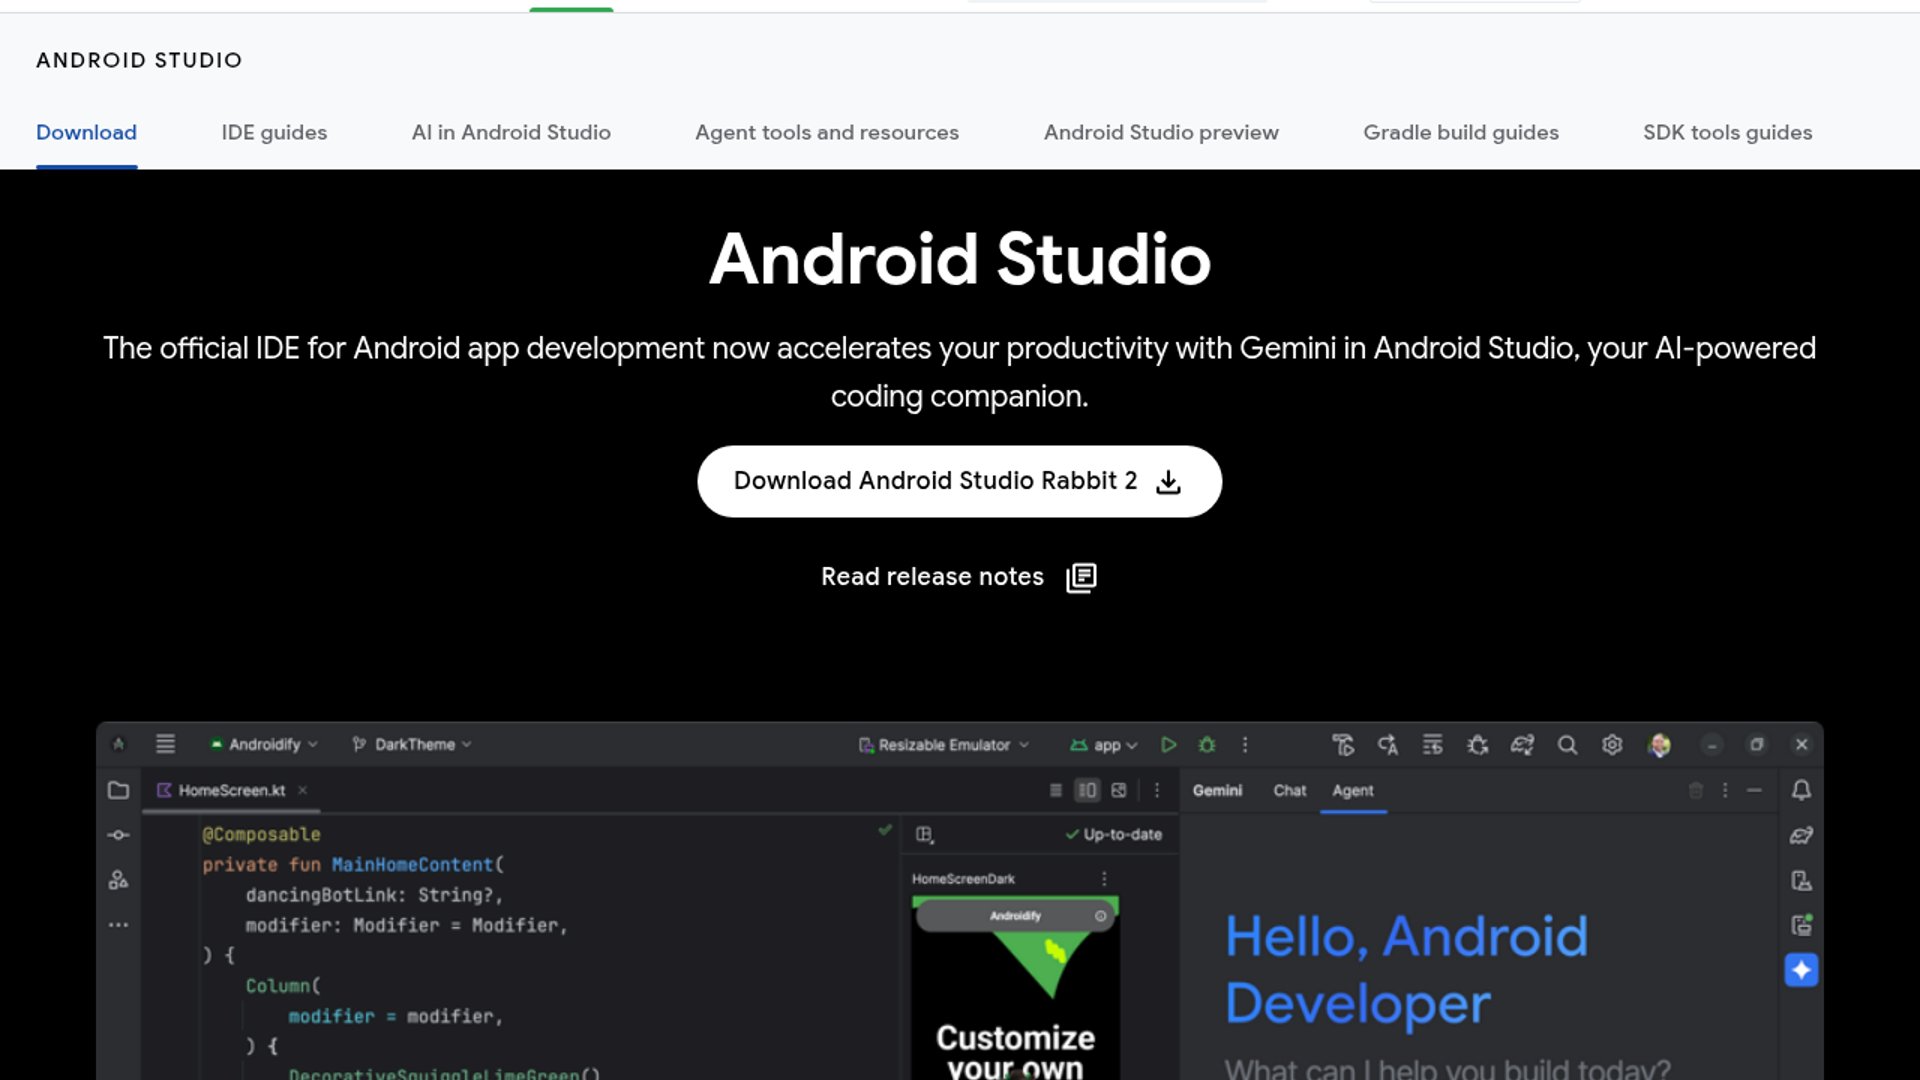
Task: Switch to the Agent tab in Gemini panel
Action: click(x=1352, y=790)
